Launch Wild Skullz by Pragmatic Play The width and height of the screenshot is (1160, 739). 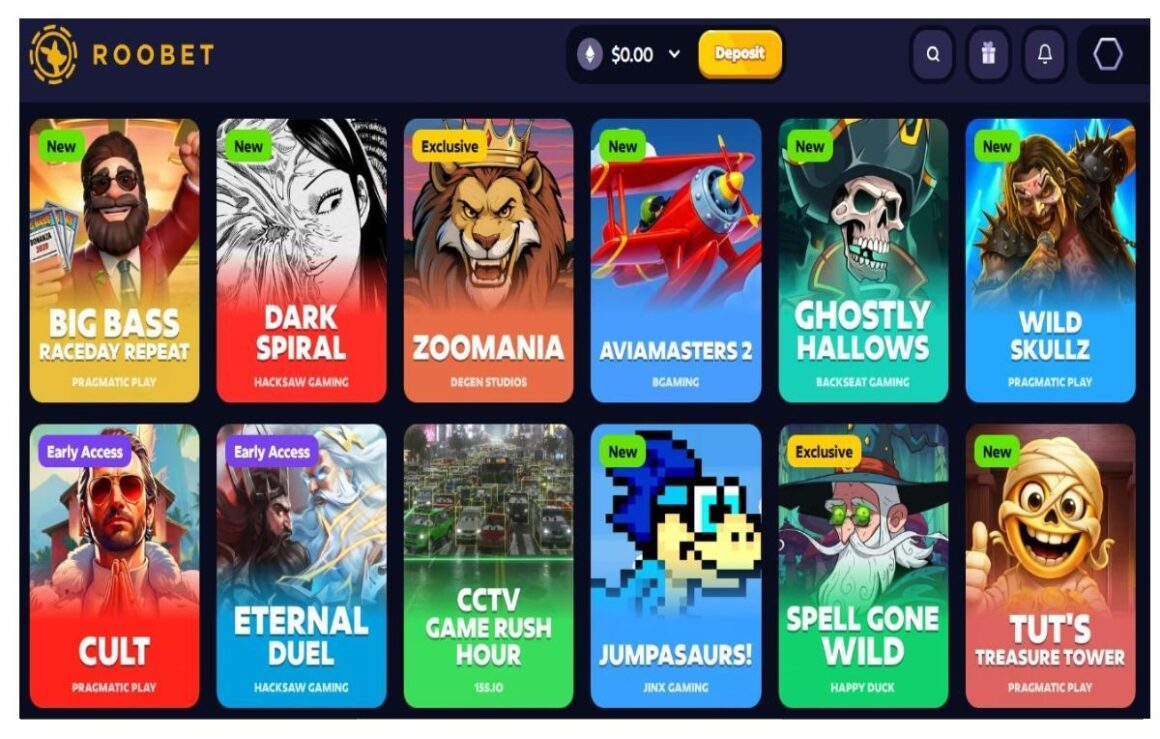[1050, 260]
